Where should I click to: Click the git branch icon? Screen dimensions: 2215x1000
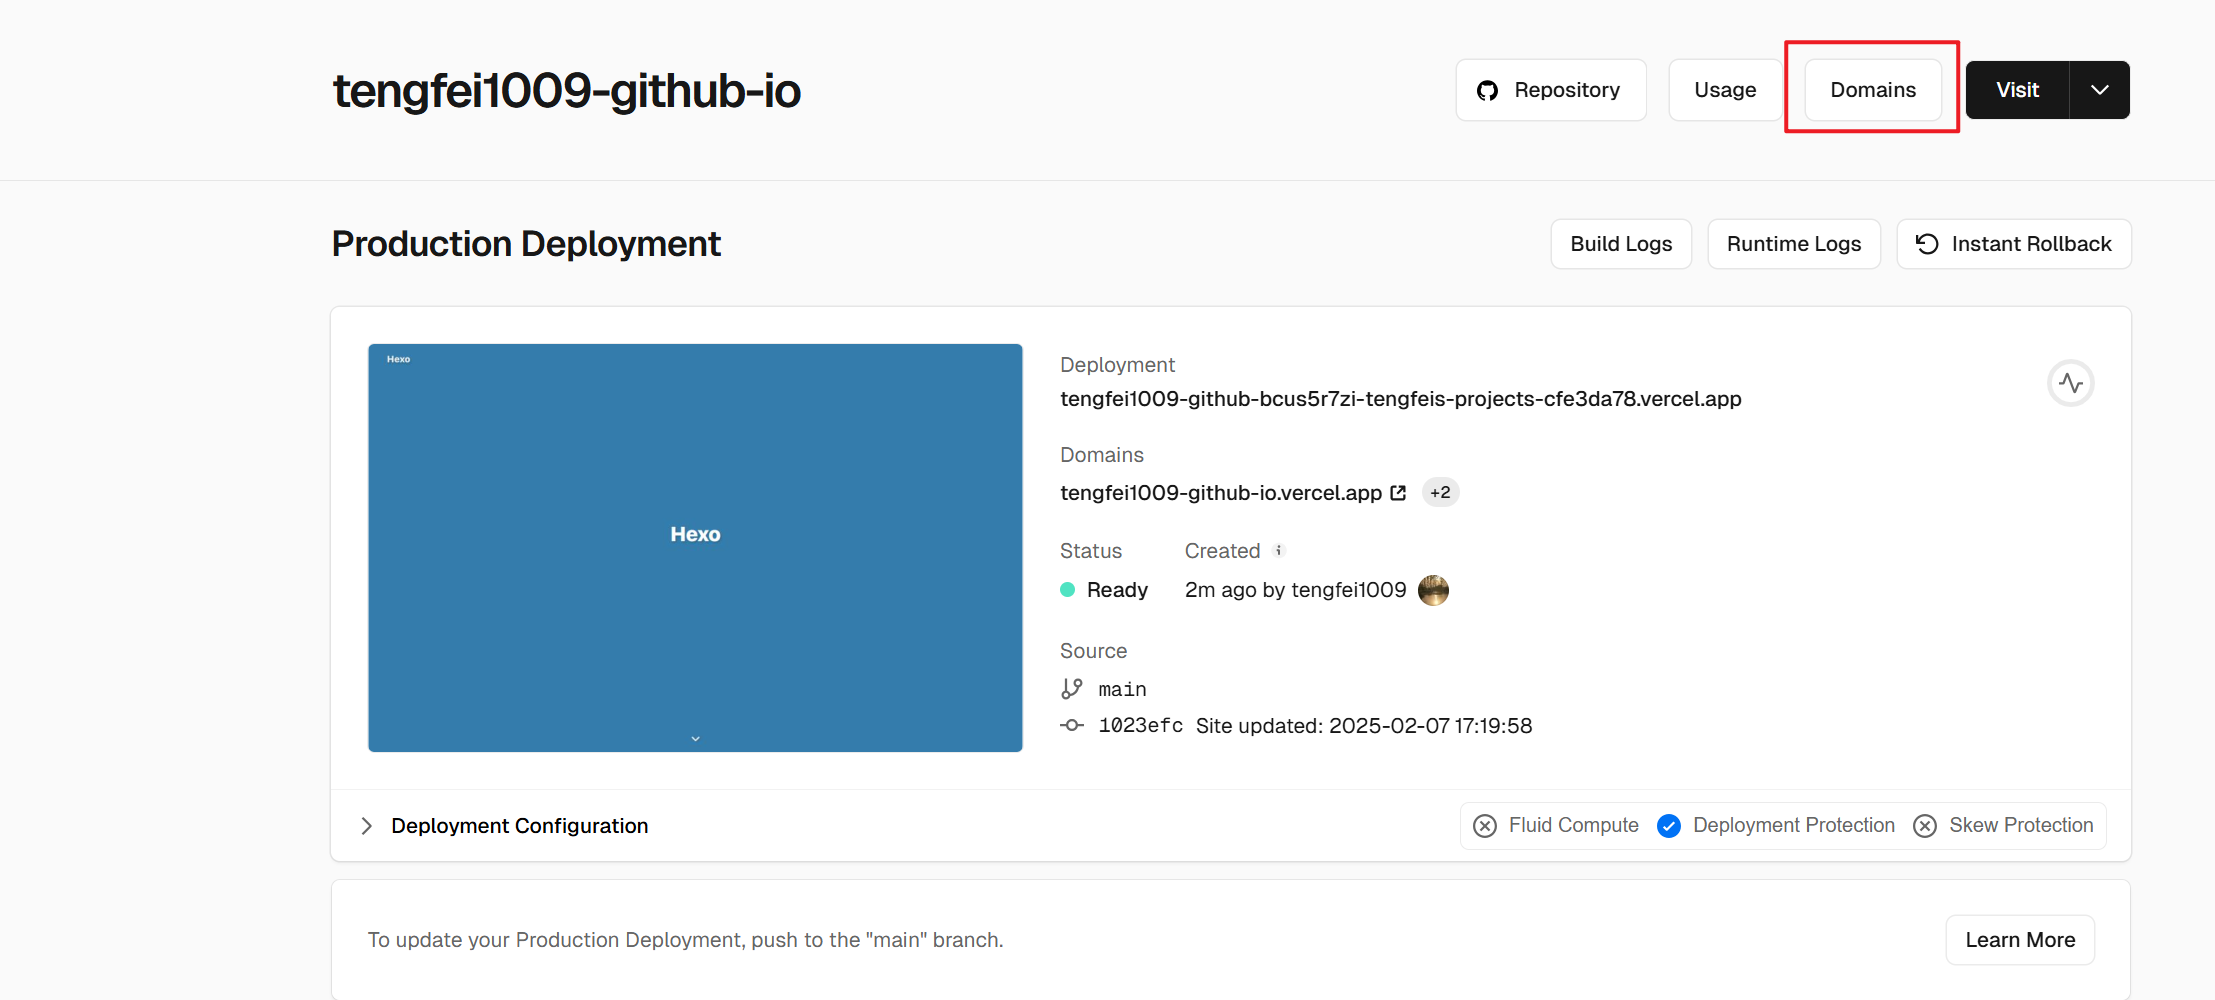pos(1072,689)
